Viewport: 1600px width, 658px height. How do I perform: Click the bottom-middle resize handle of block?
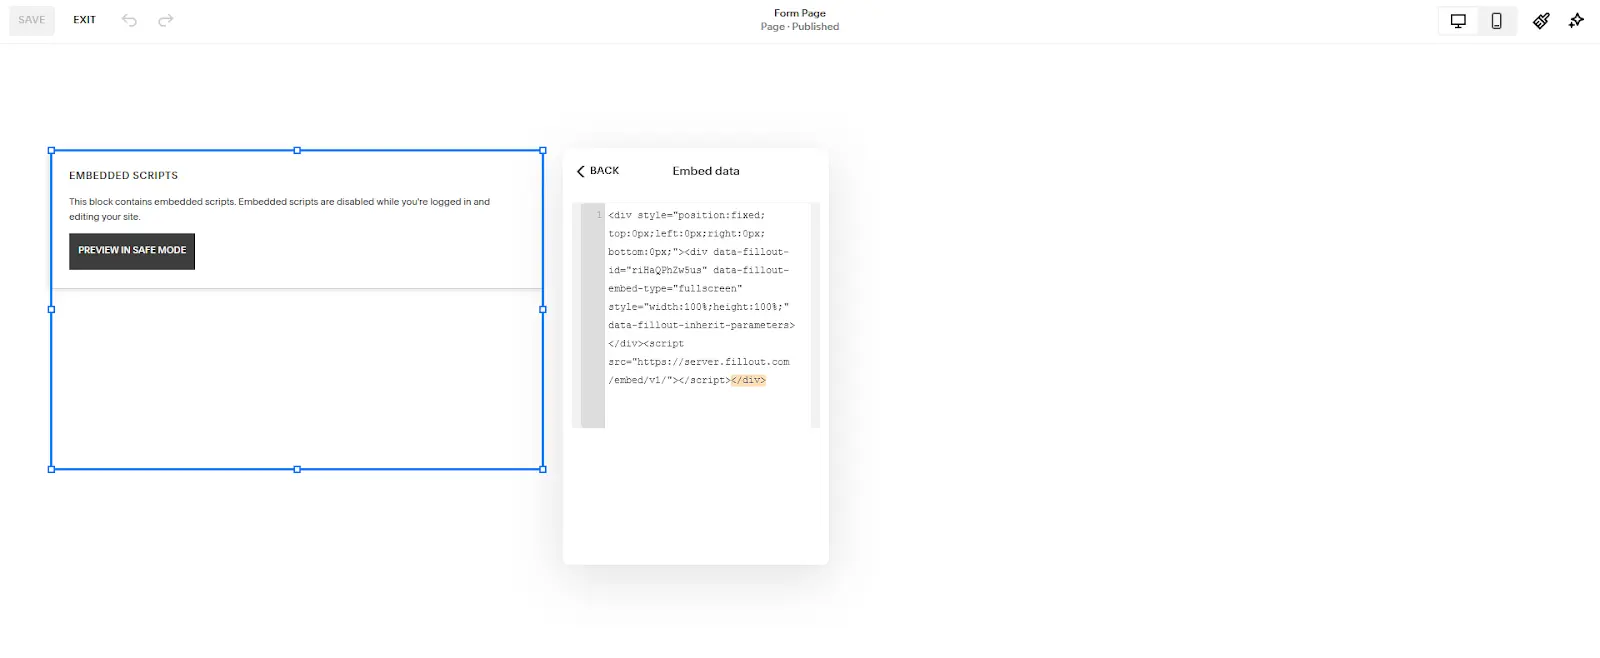297,469
